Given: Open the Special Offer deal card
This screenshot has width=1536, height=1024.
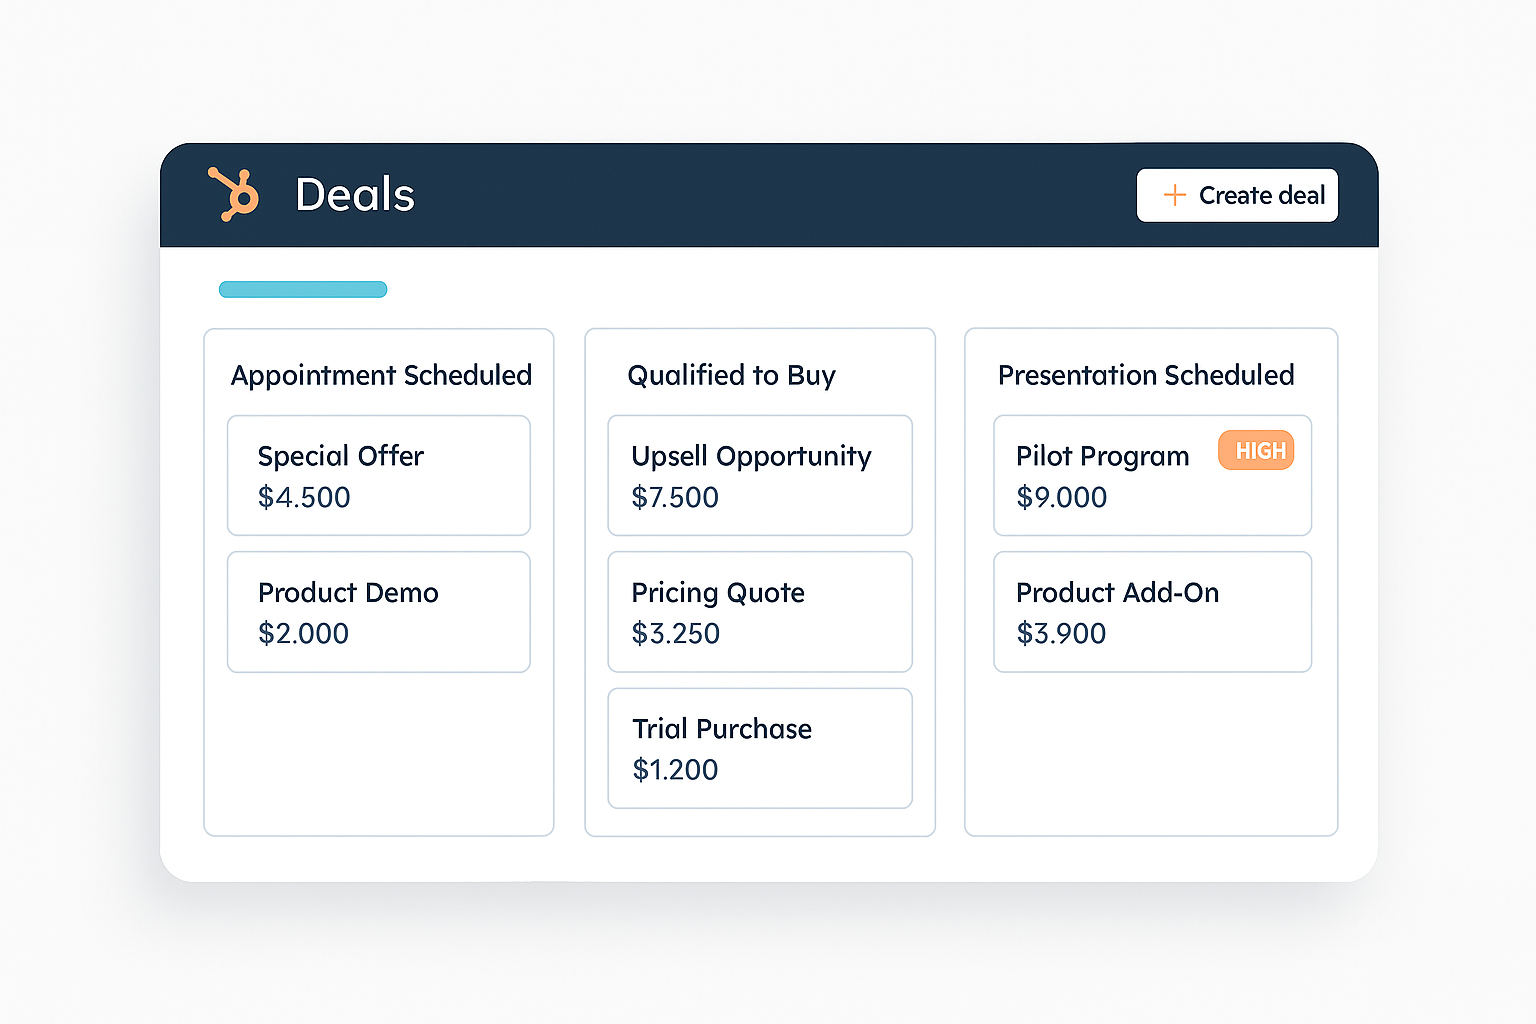Looking at the screenshot, I should [379, 476].
